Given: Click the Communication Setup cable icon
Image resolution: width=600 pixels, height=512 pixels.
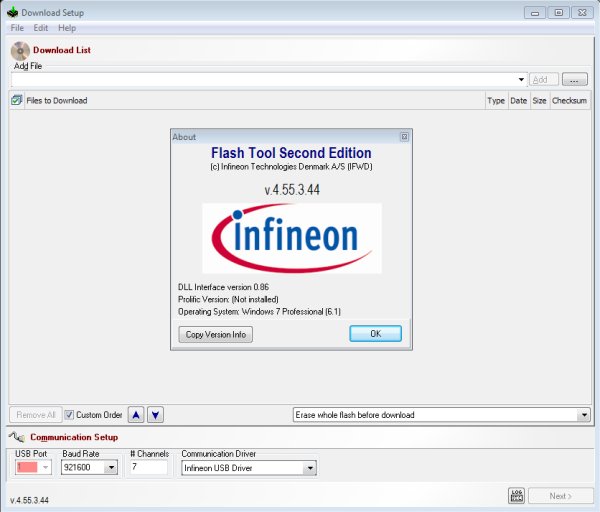Looking at the screenshot, I should pos(17,437).
